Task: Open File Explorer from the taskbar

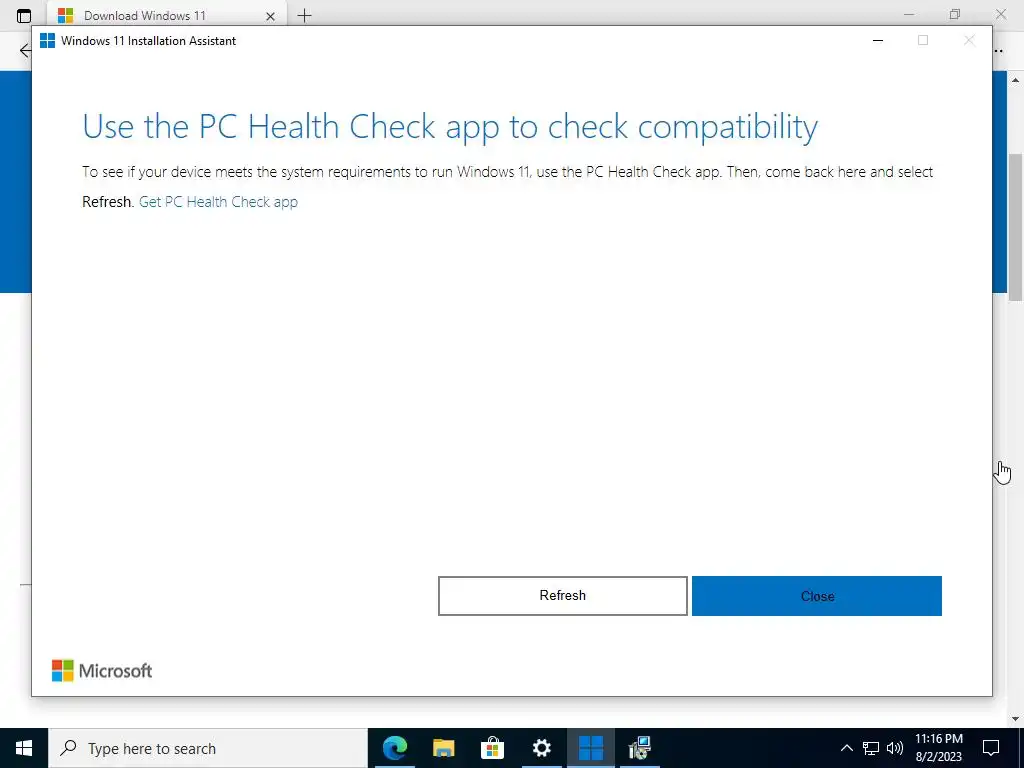Action: tap(443, 748)
